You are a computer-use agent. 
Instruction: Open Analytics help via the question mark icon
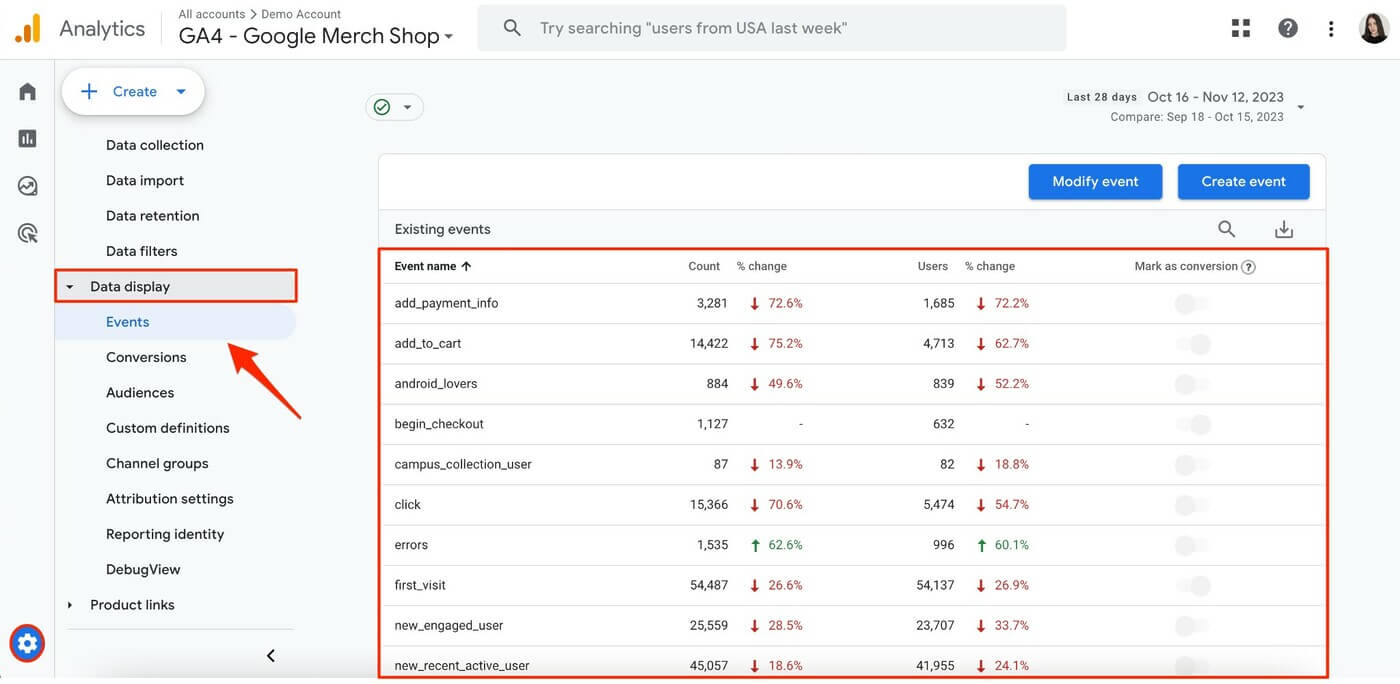(1288, 27)
